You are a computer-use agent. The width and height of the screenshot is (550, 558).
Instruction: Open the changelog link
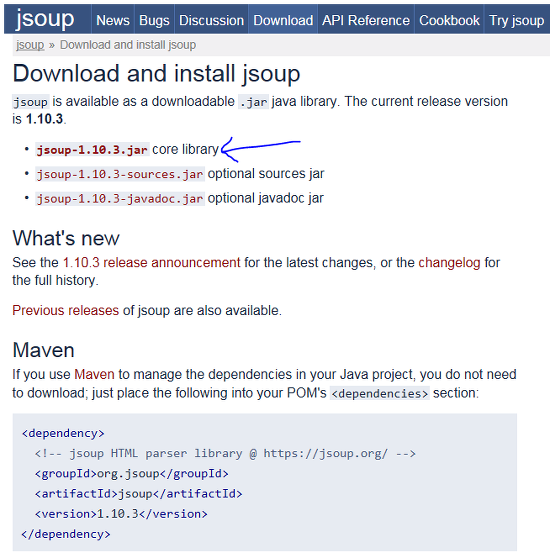(x=449, y=263)
